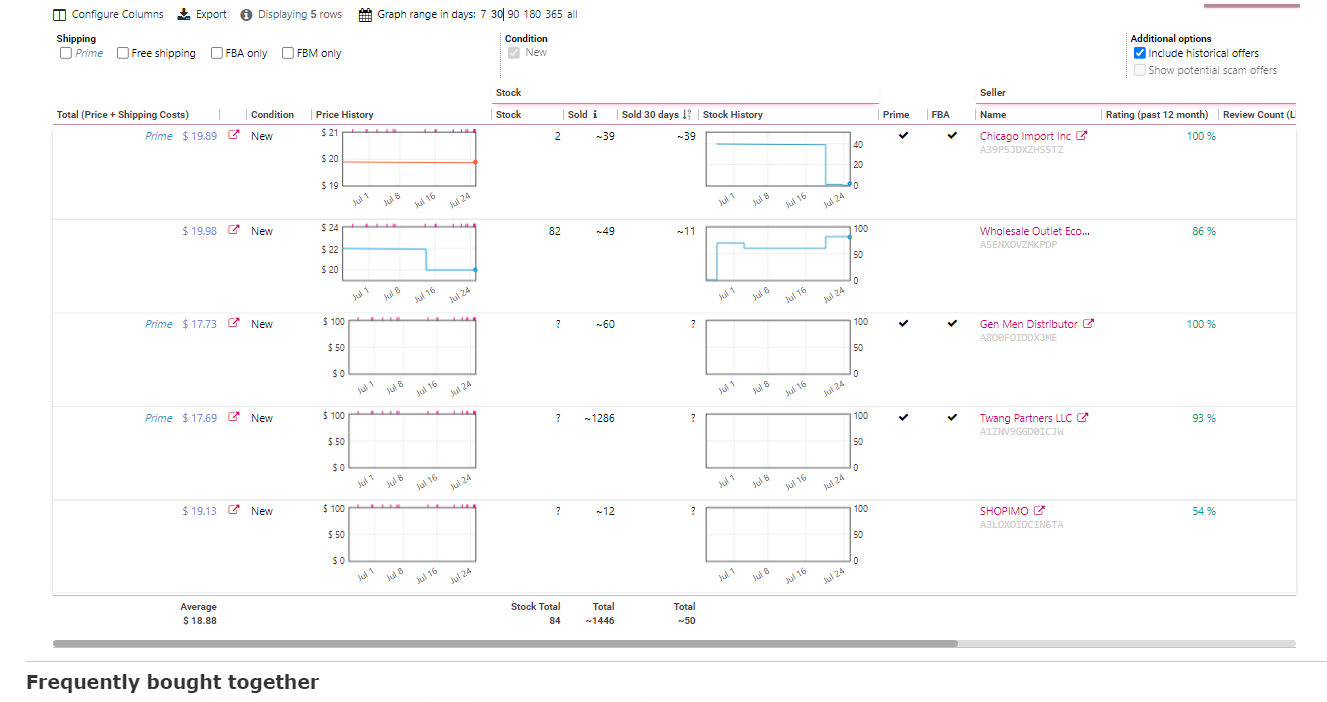This screenshot has height=702, width=1327.
Task: Click the ~1286 sold value
Action: point(599,418)
